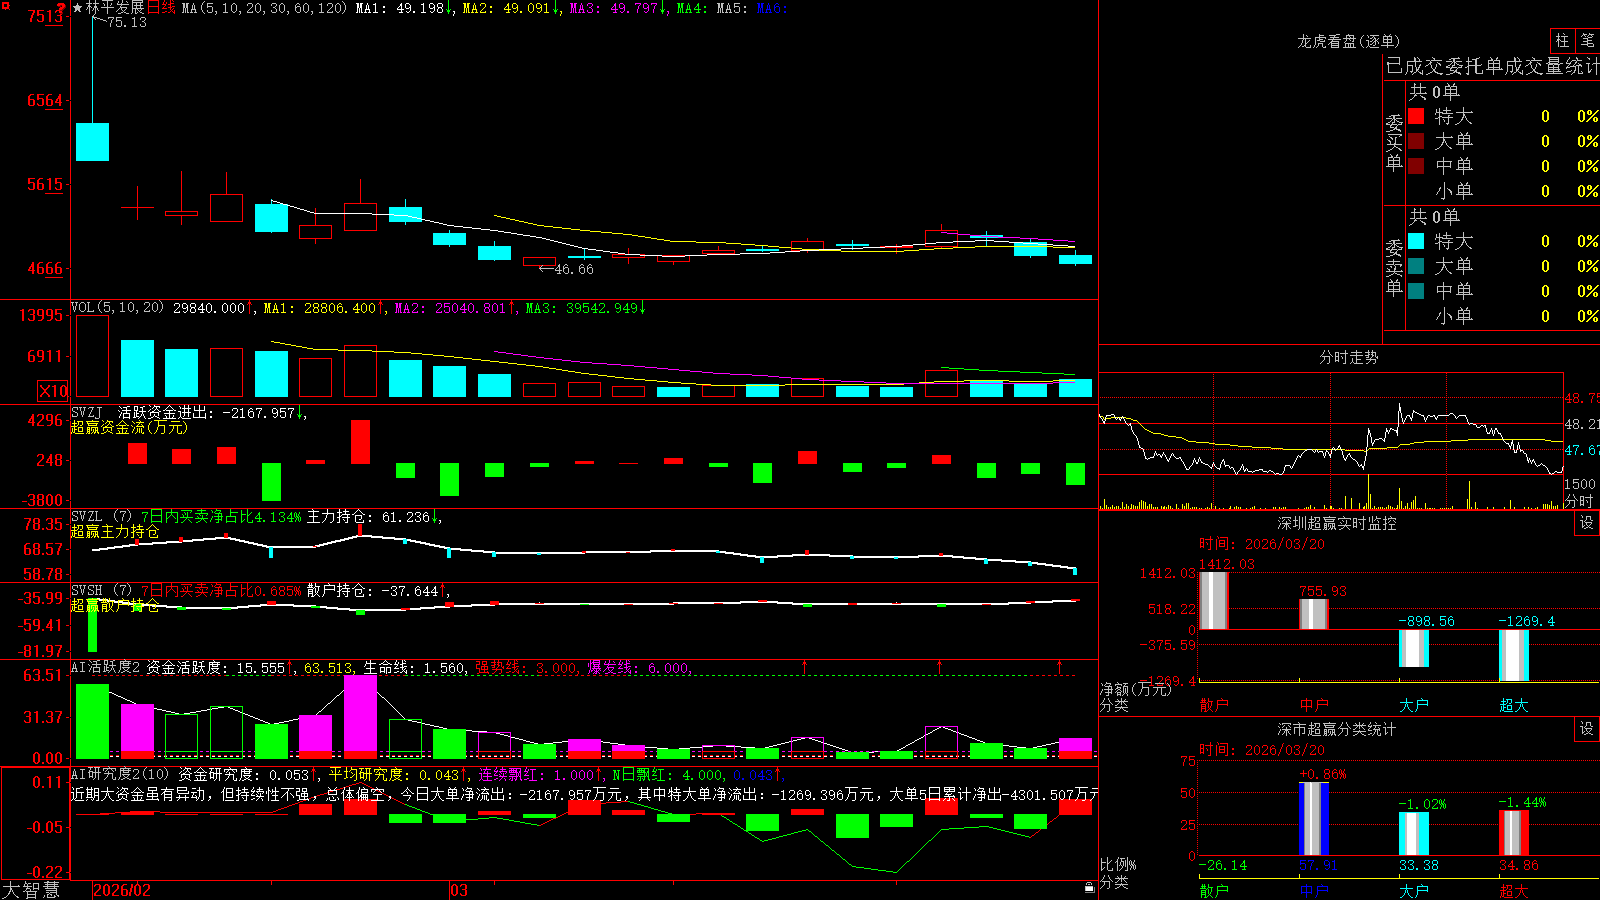Image resolution: width=1600 pixels, height=900 pixels.
Task: Click the MA(5,10,20,30,60,120) indicator parameters
Action: pos(264,8)
